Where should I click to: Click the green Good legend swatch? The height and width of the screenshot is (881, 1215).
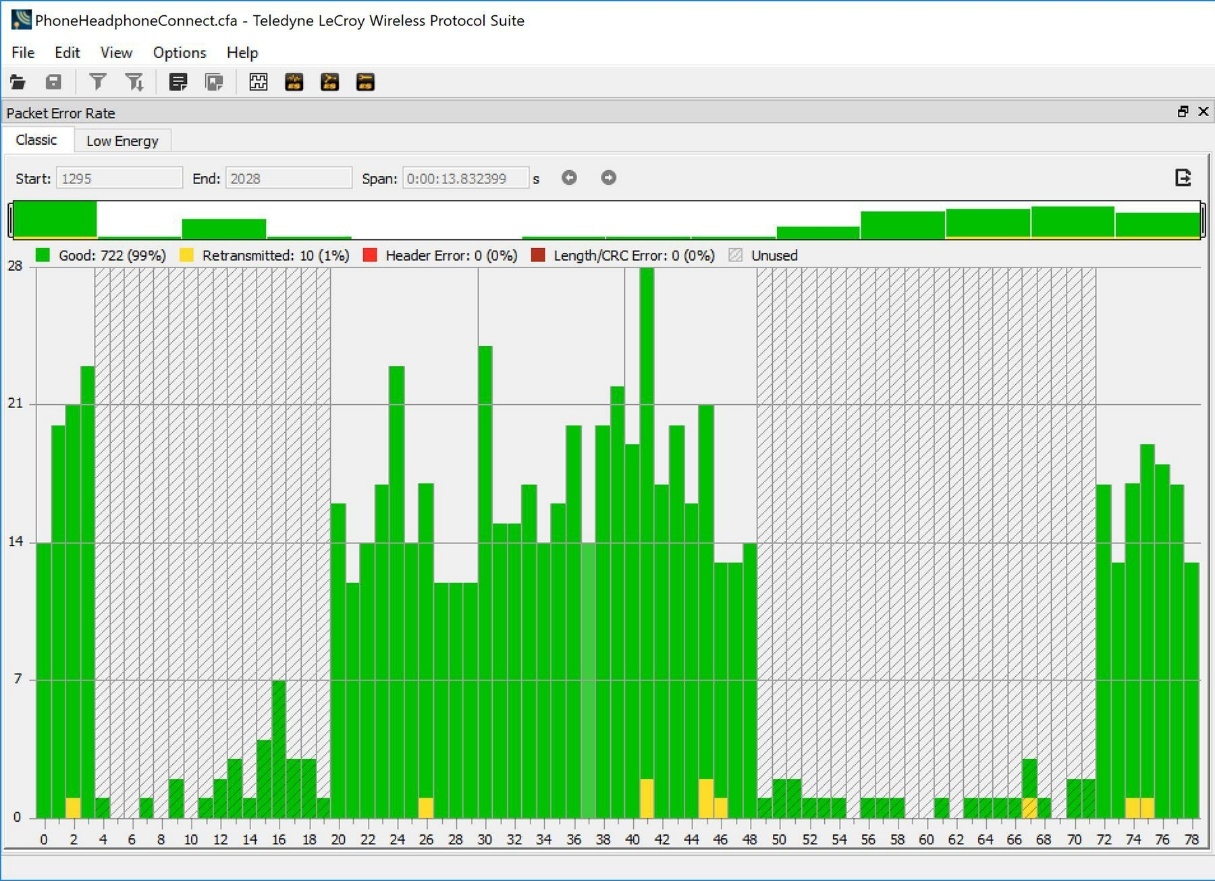coord(43,256)
